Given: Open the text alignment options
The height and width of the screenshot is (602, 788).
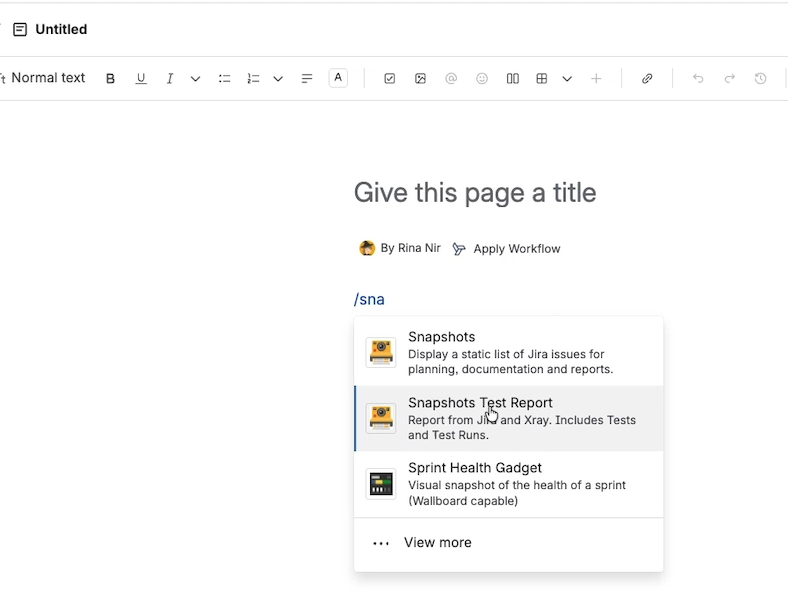Looking at the screenshot, I should (x=307, y=78).
